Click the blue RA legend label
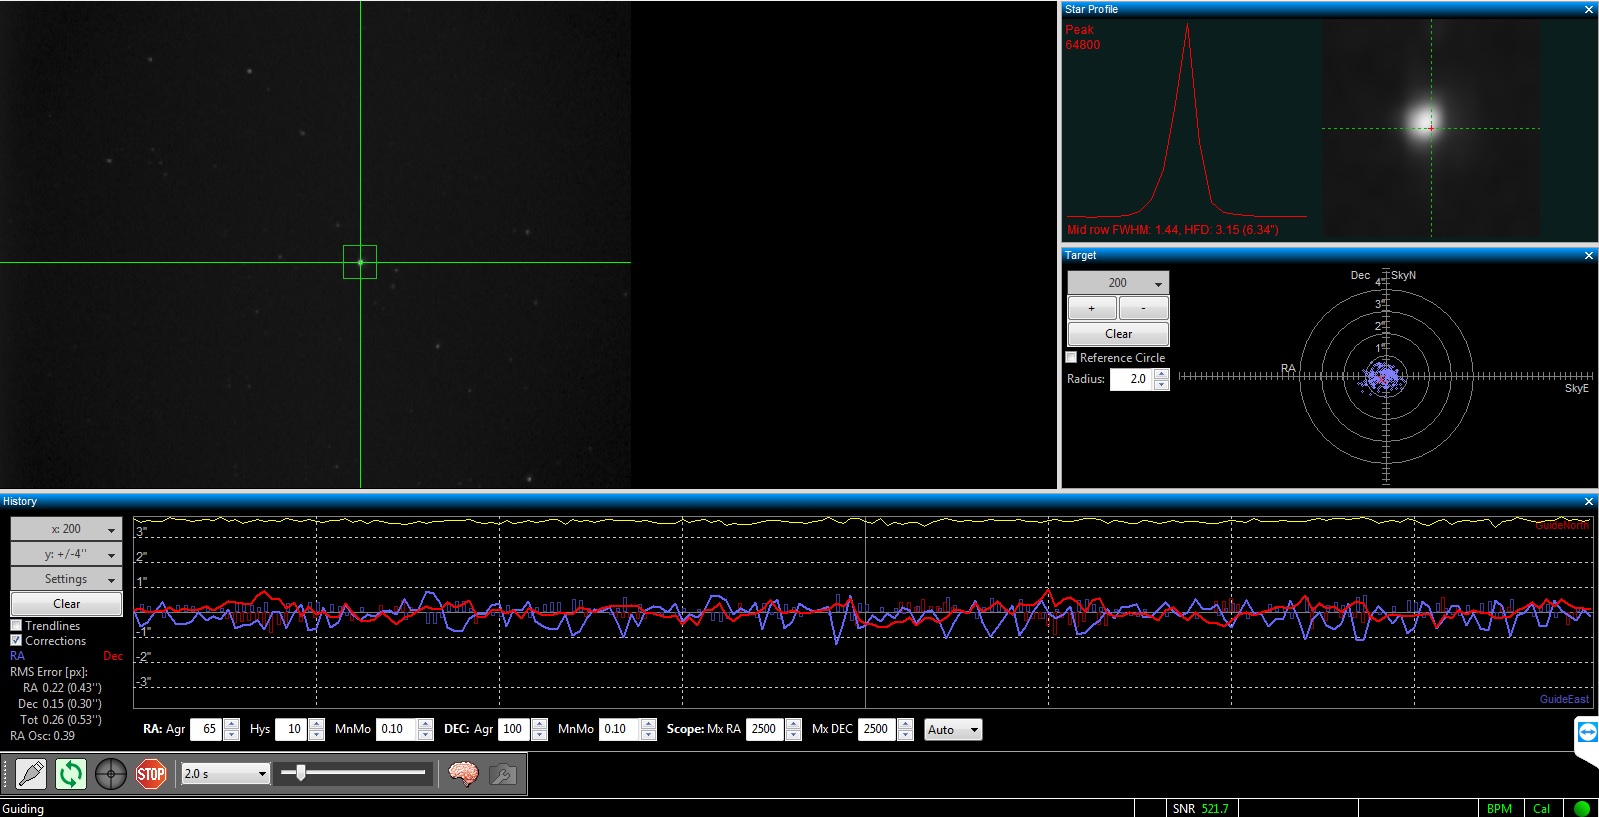The width and height of the screenshot is (1599, 817). (x=17, y=656)
